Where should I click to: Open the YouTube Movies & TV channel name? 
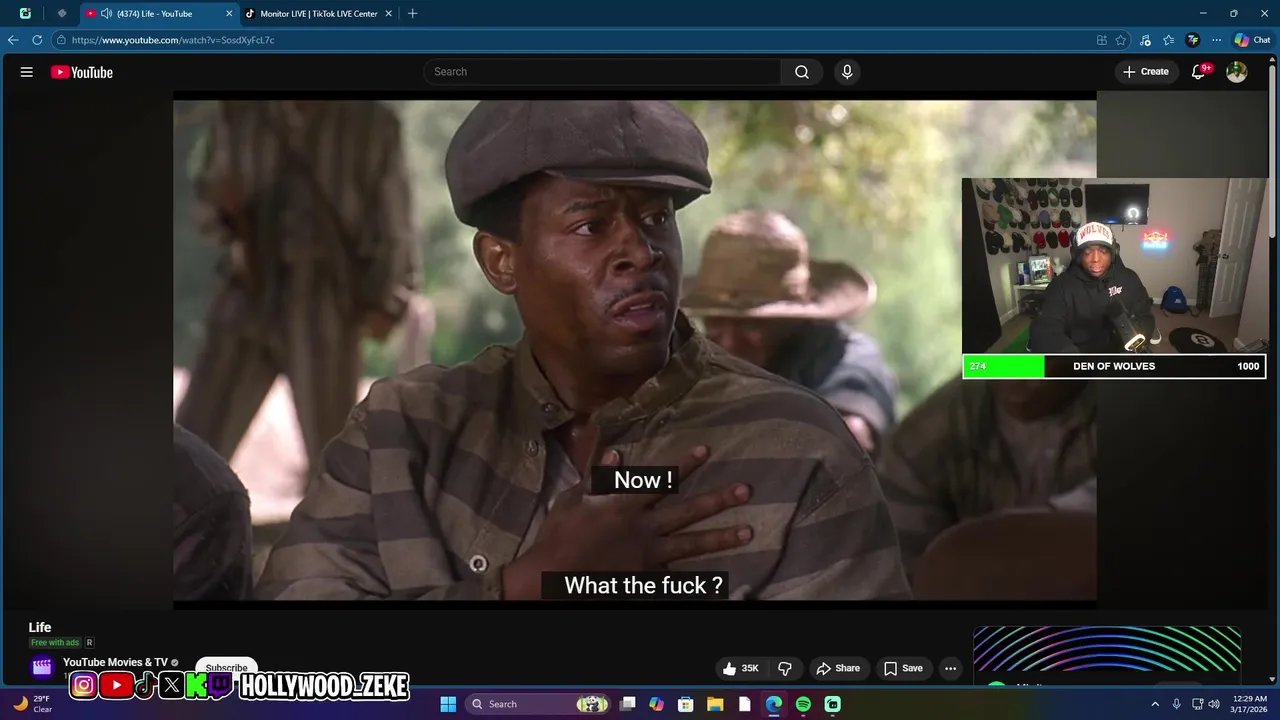pyautogui.click(x=115, y=662)
